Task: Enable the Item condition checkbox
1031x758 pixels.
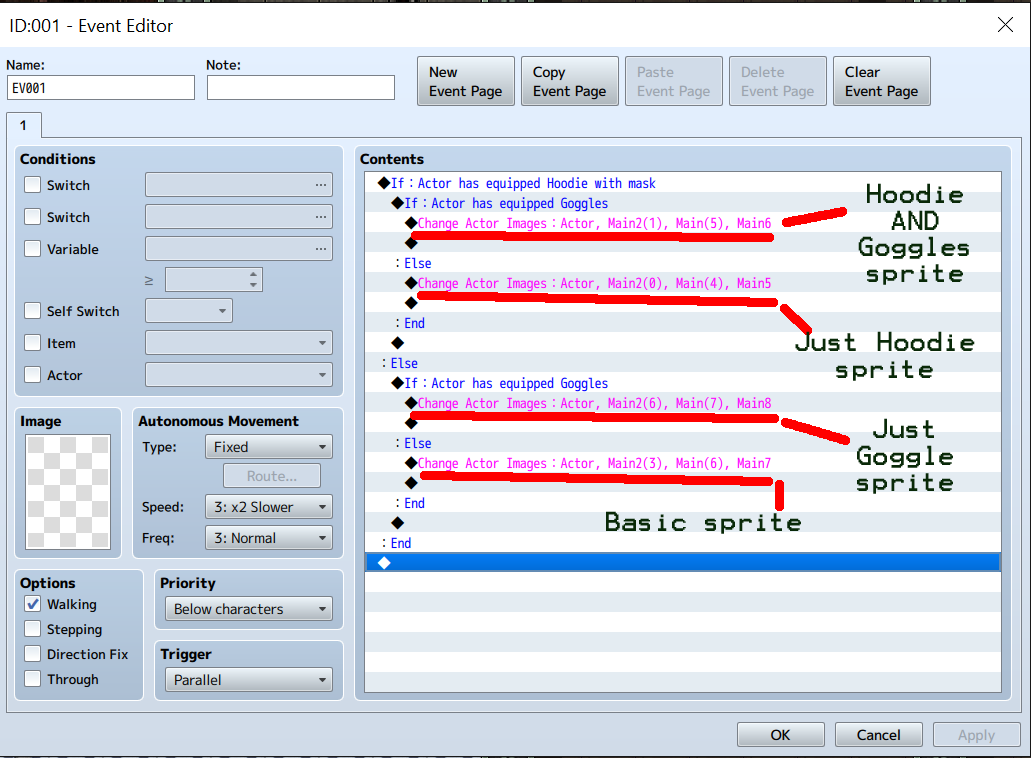Action: point(32,343)
